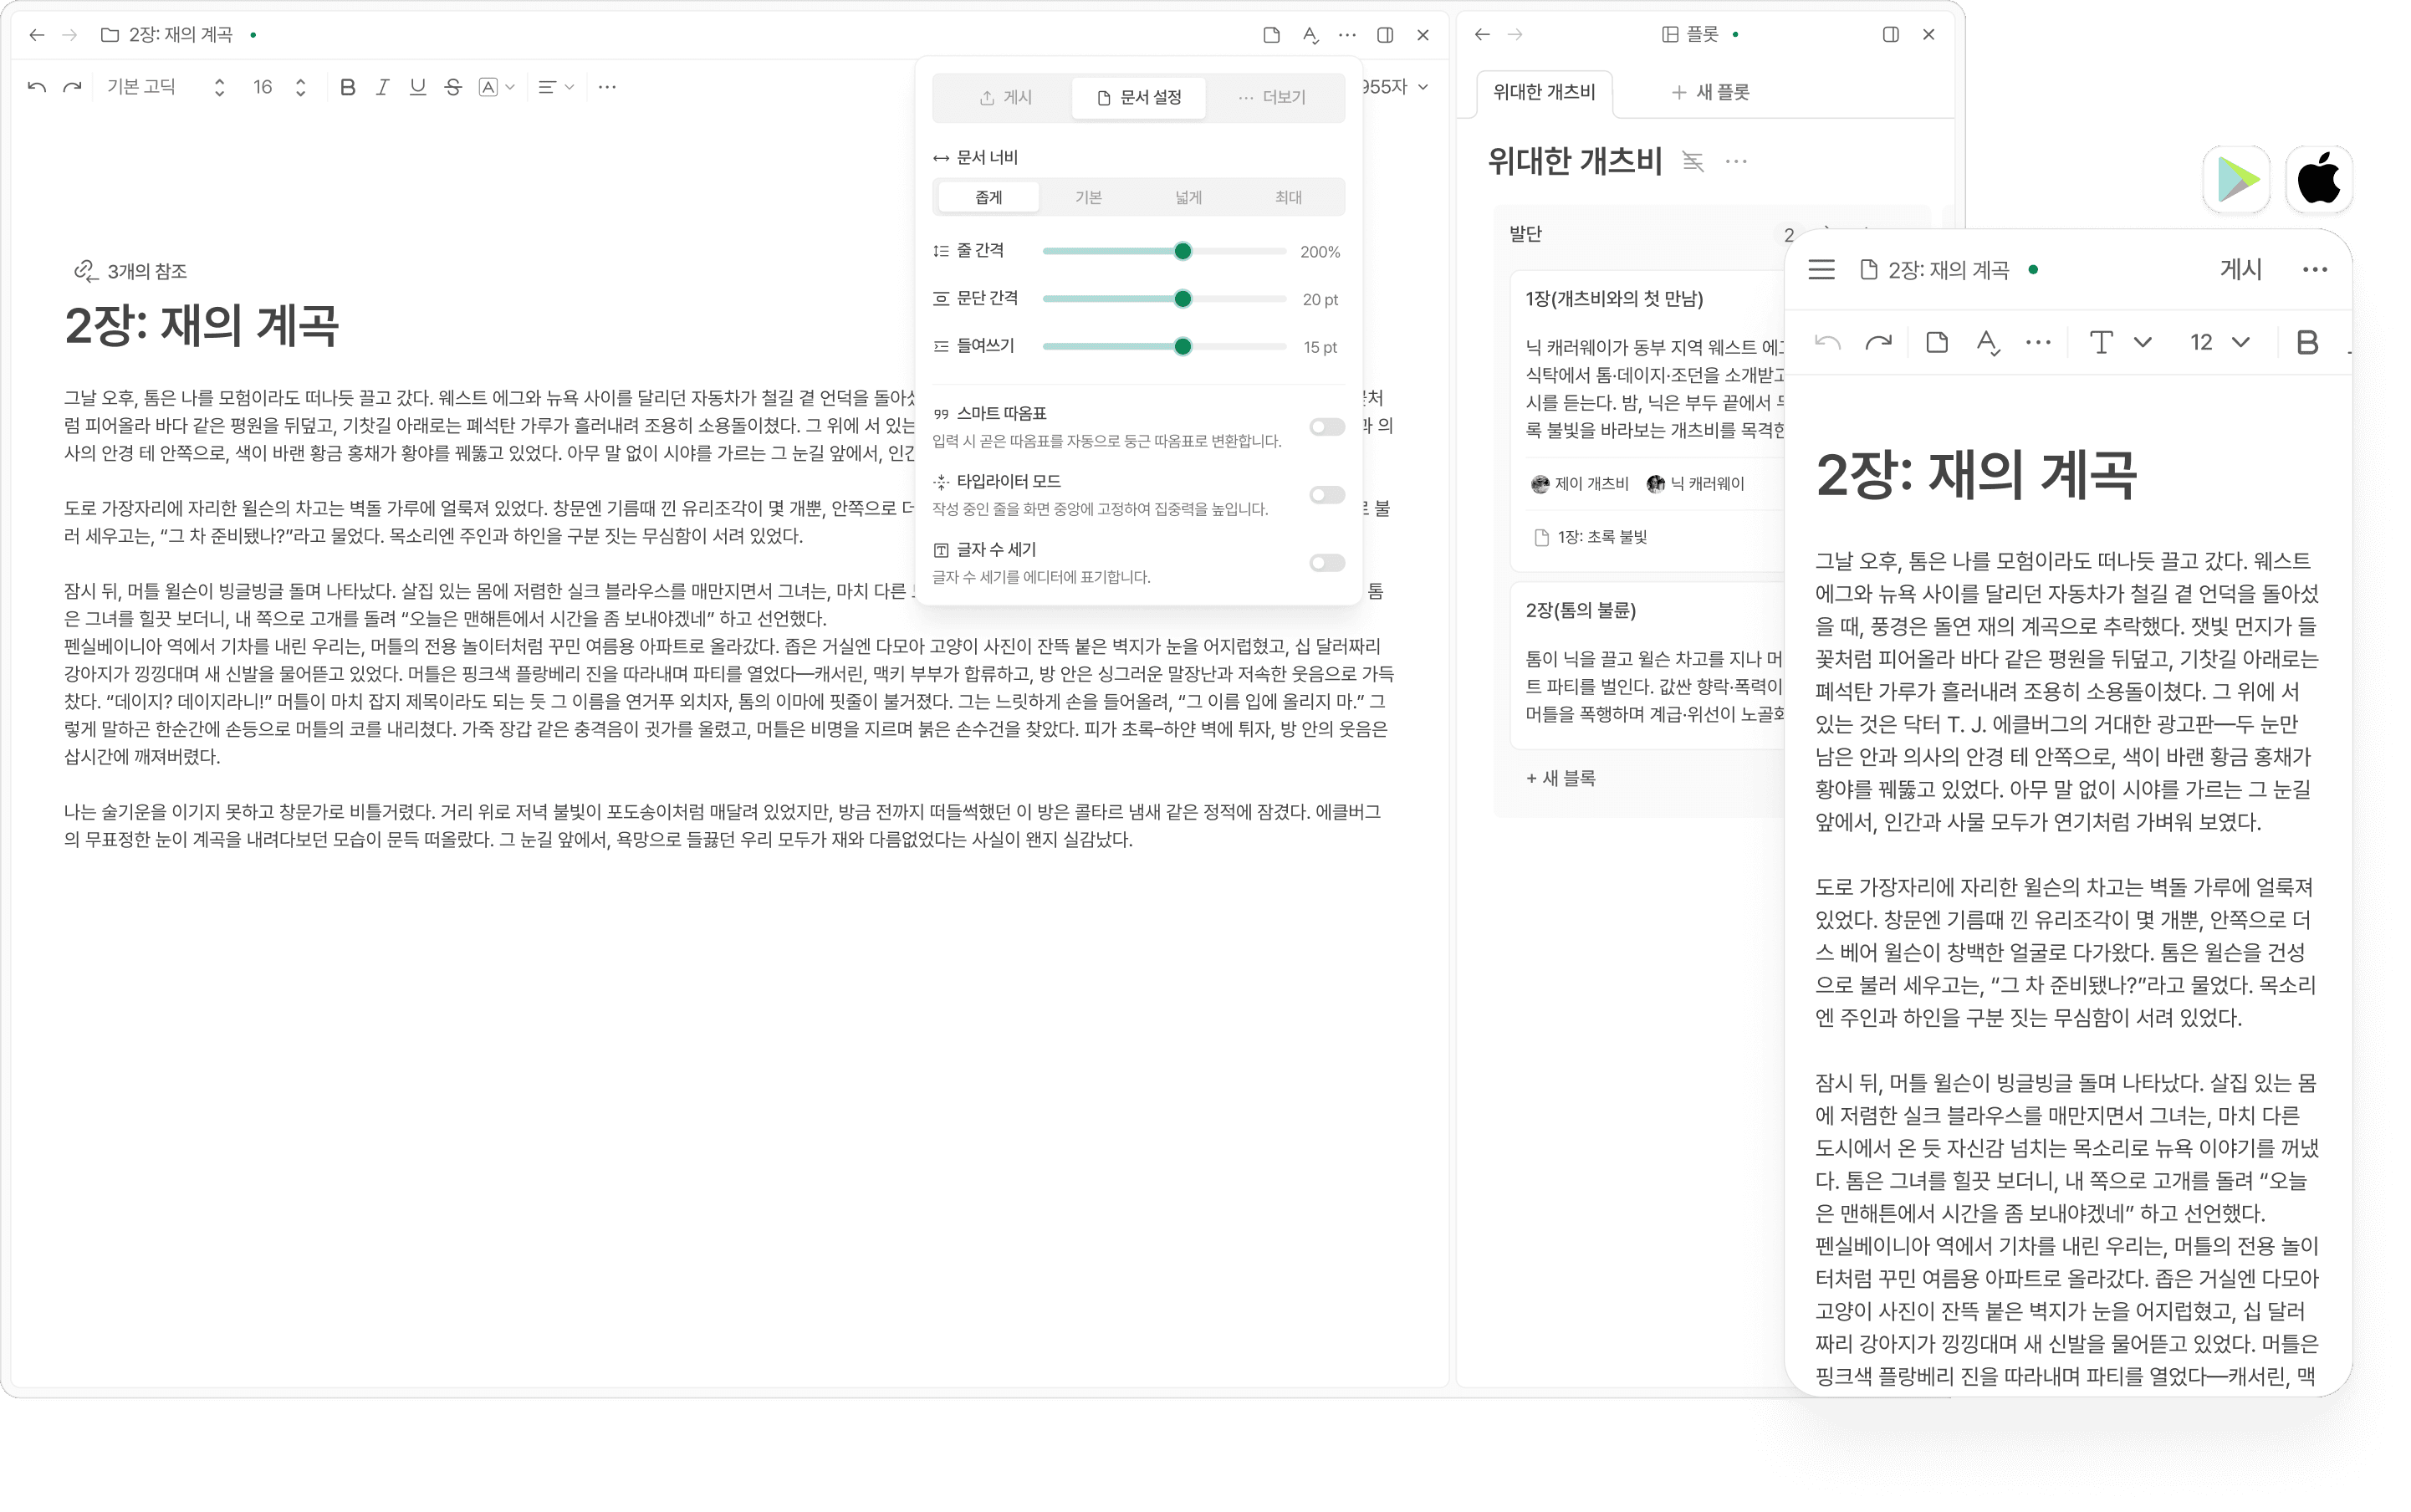Select the 위대한 개츠비 plot tab

(1543, 92)
